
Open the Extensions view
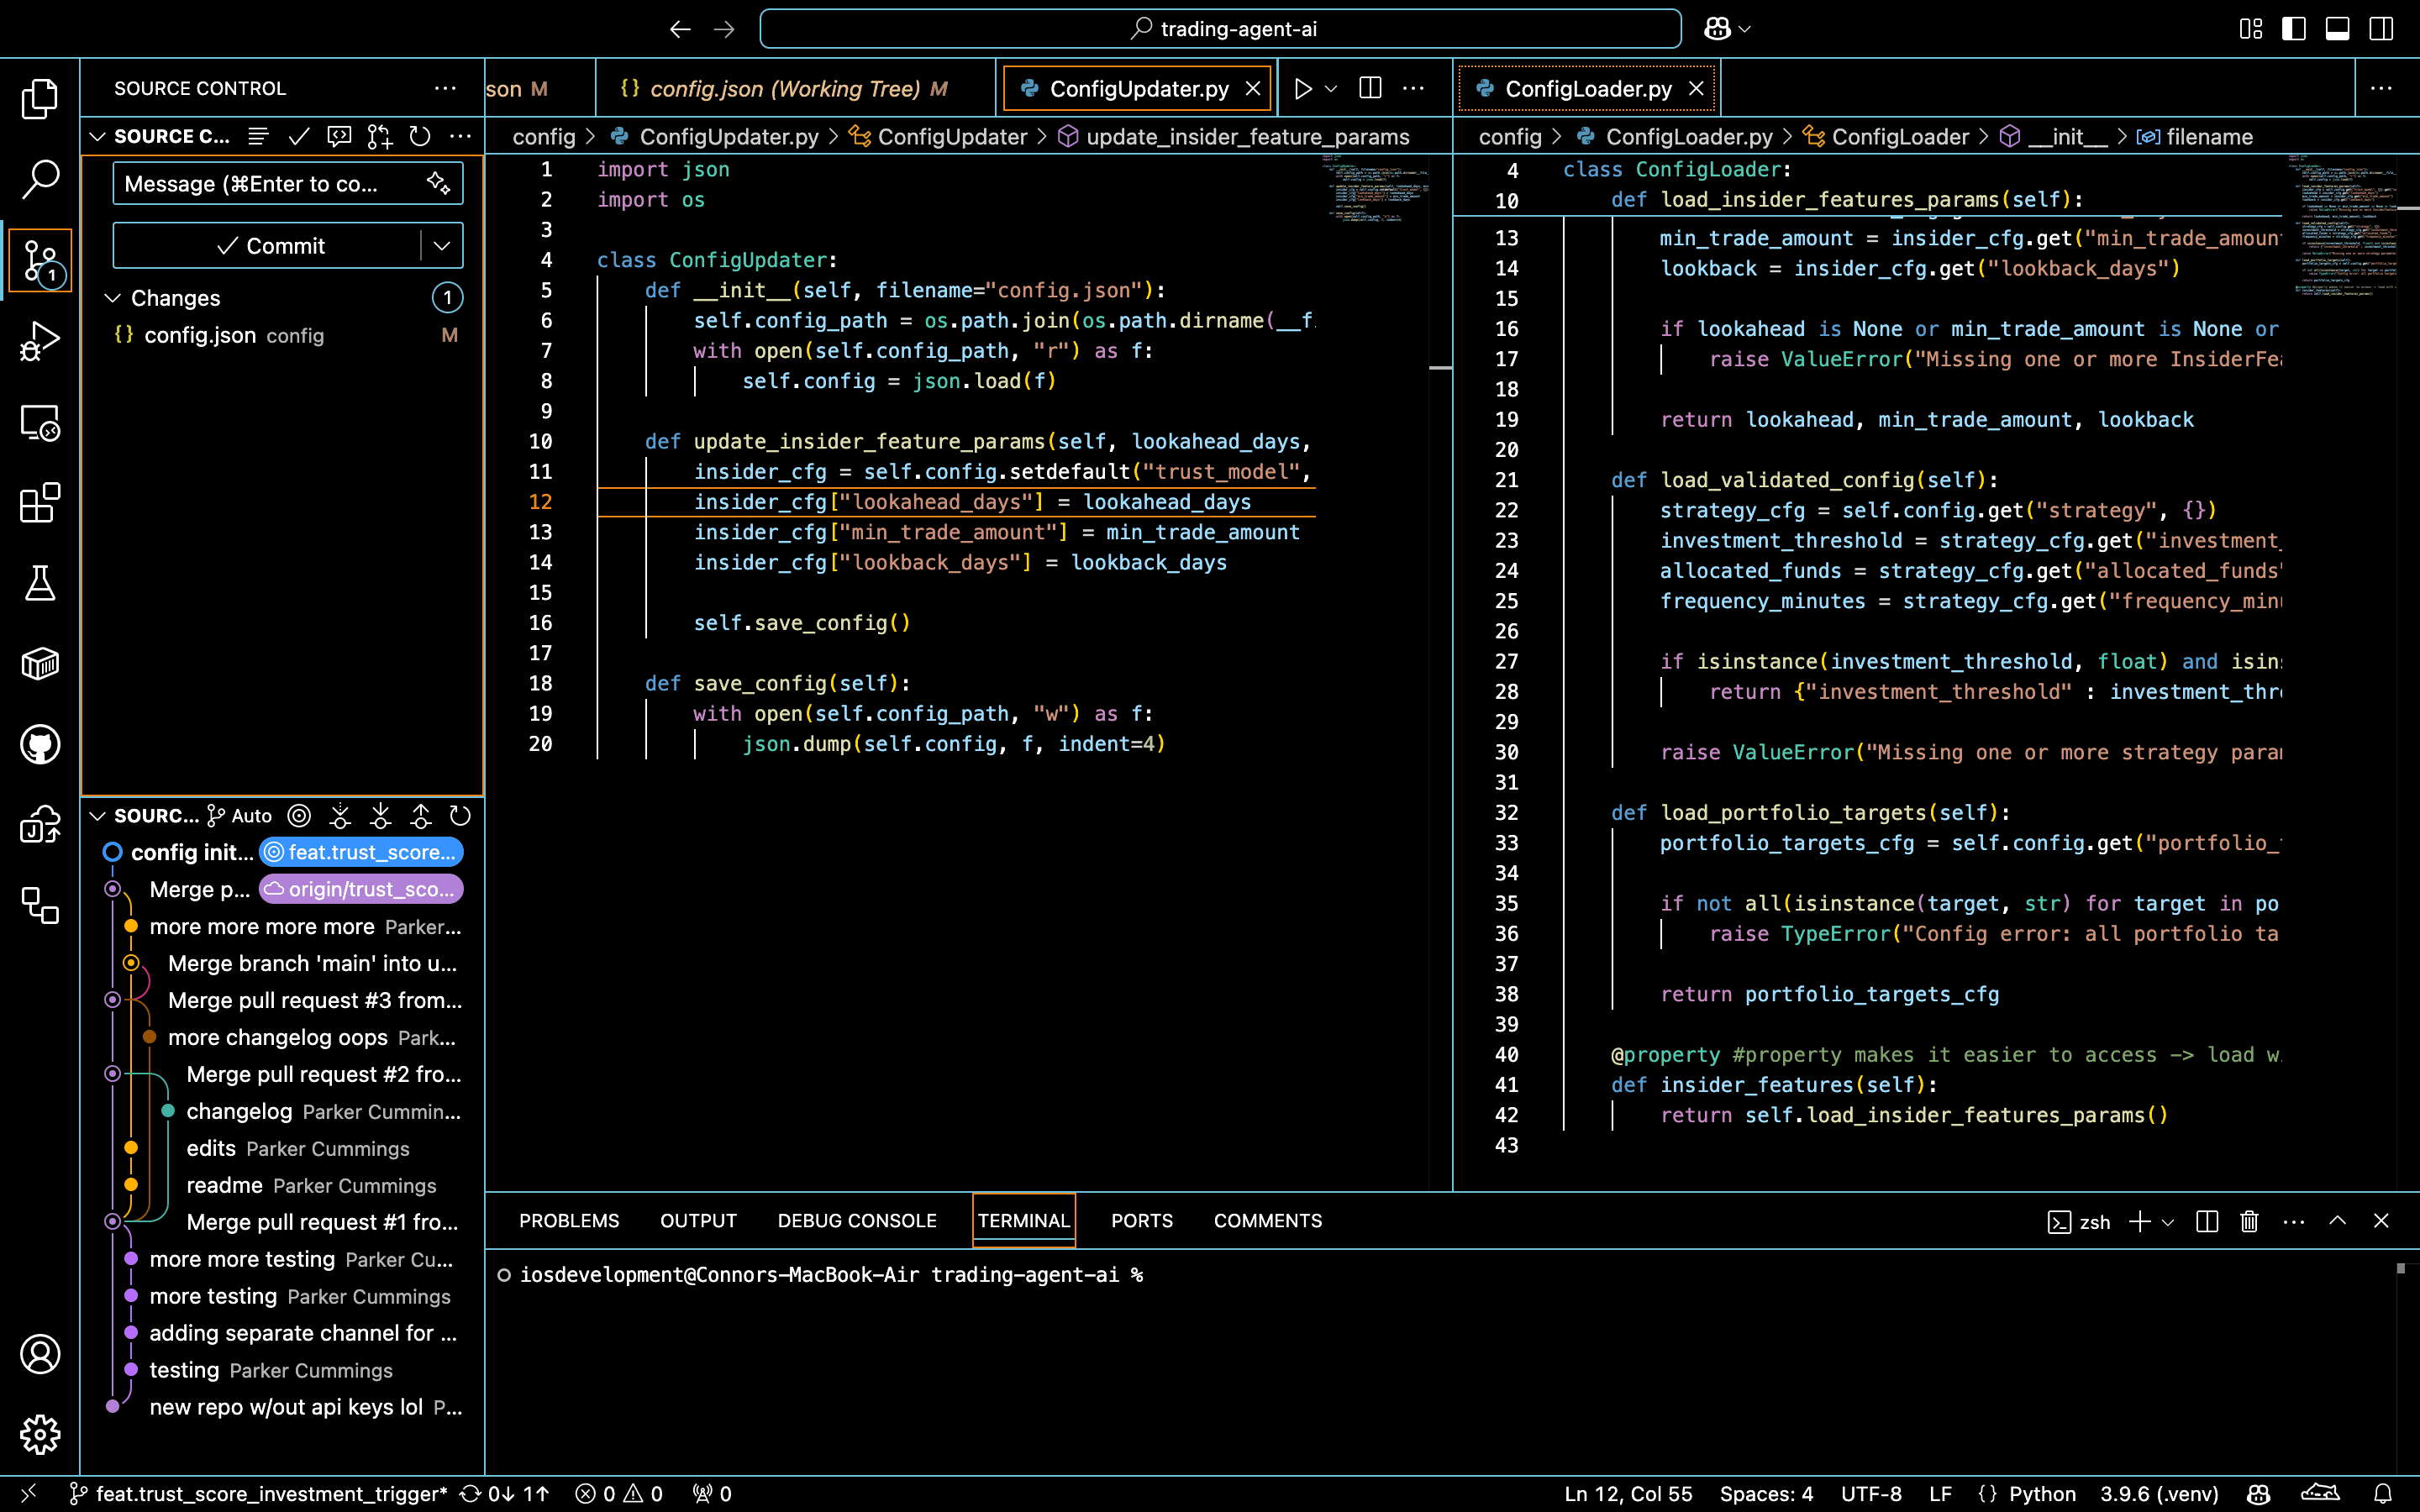(x=40, y=503)
